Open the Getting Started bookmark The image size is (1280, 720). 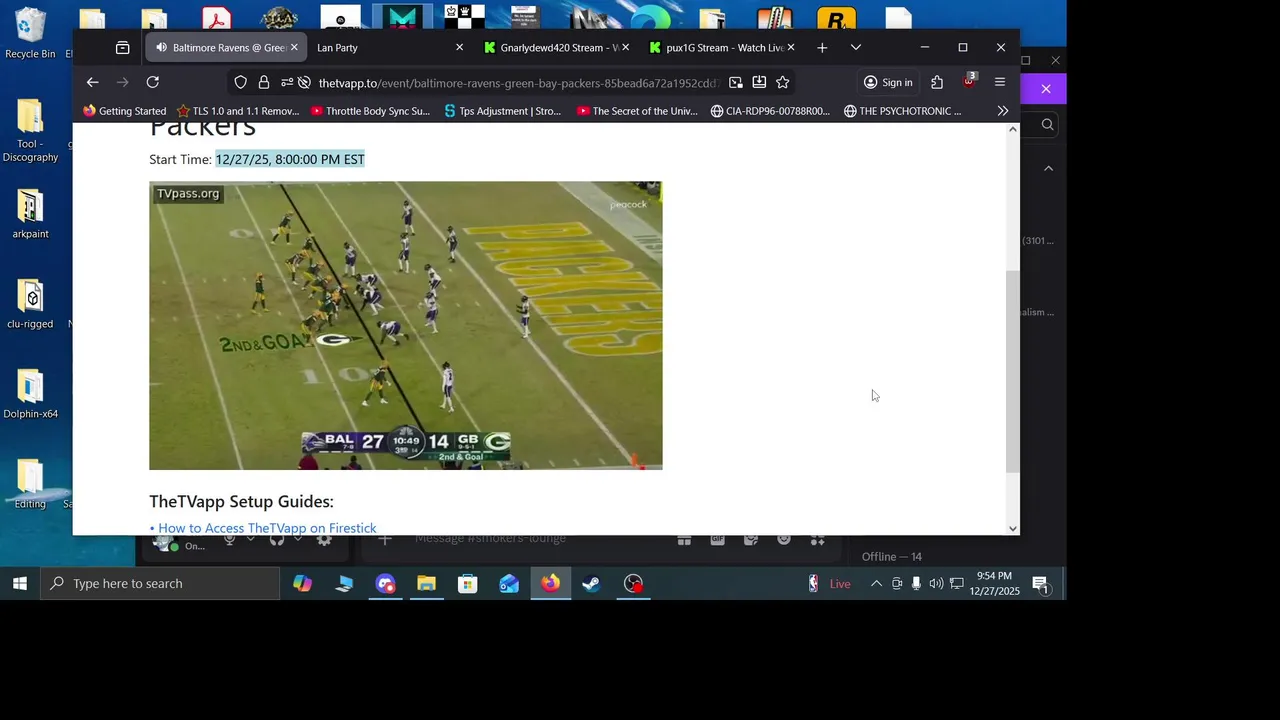tap(124, 111)
